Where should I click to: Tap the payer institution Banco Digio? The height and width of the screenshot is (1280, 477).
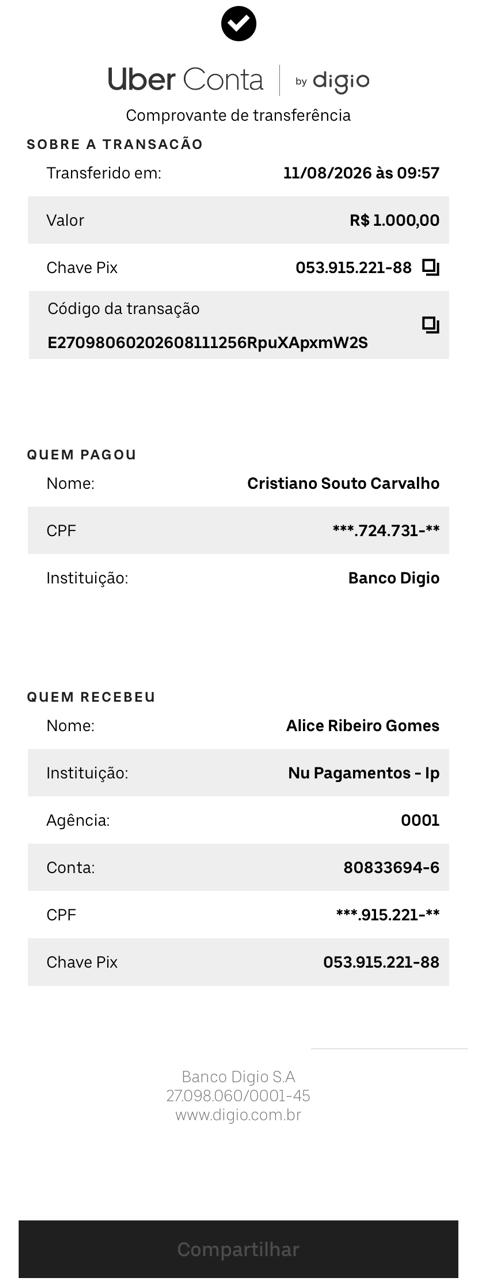[x=394, y=578]
